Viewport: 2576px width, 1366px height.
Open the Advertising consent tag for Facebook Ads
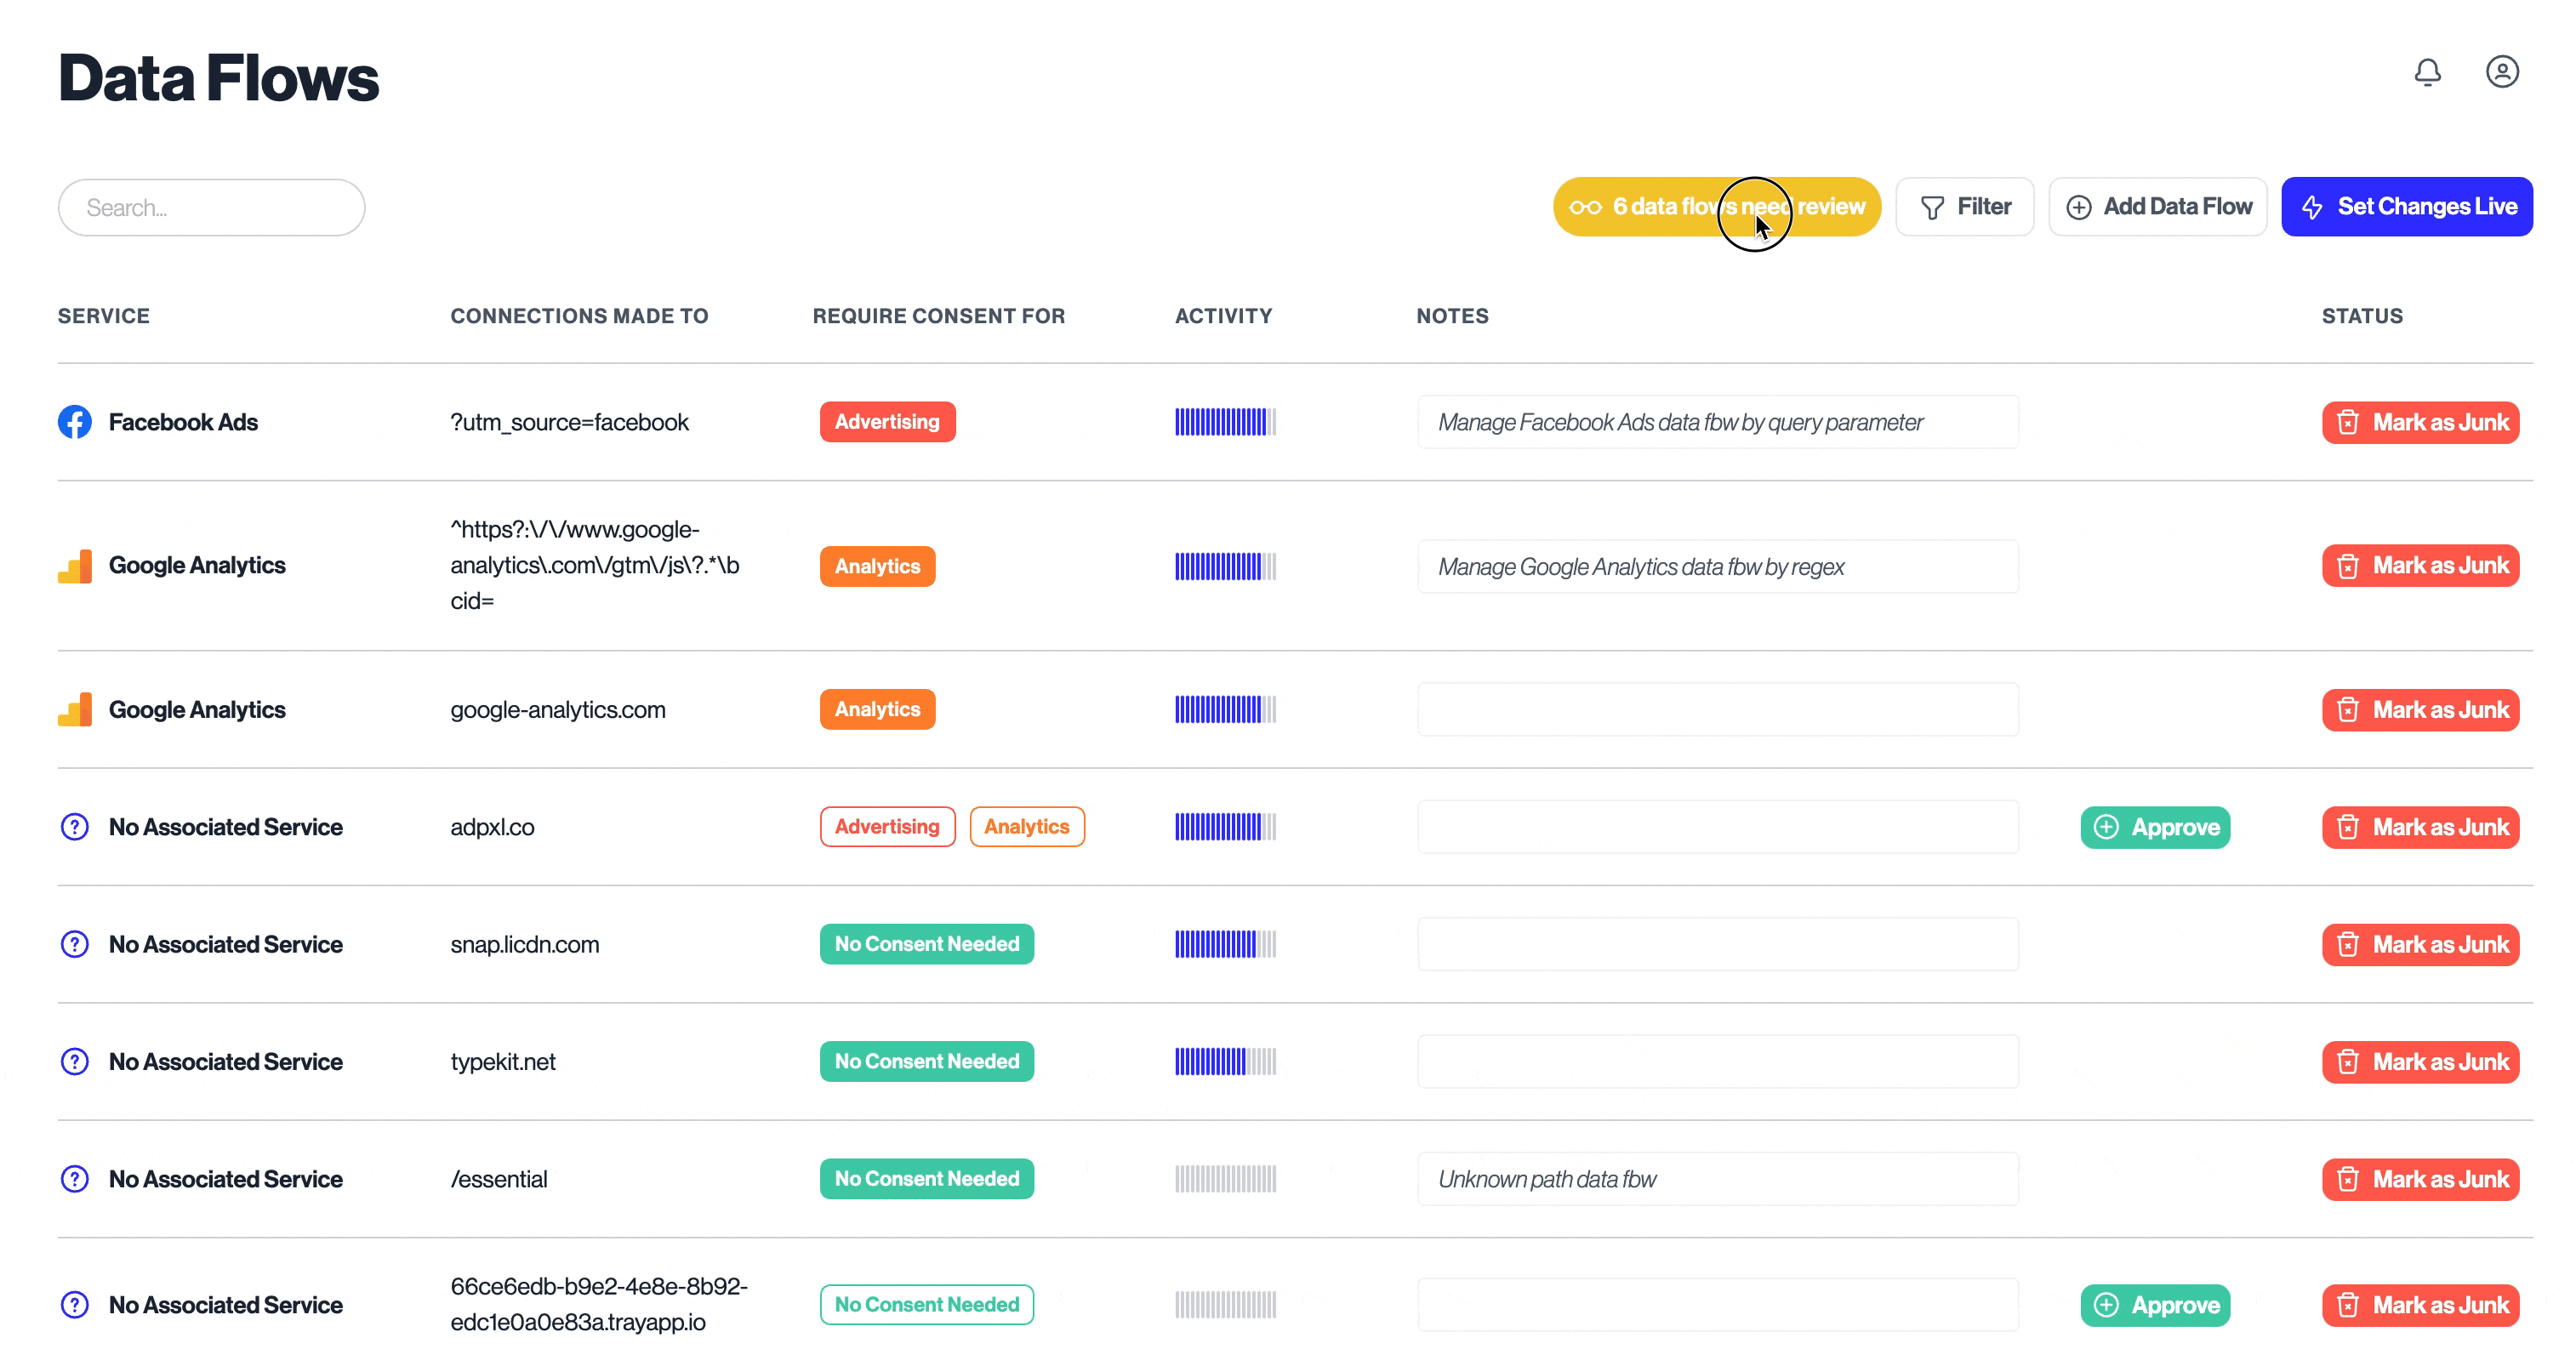tap(887, 422)
